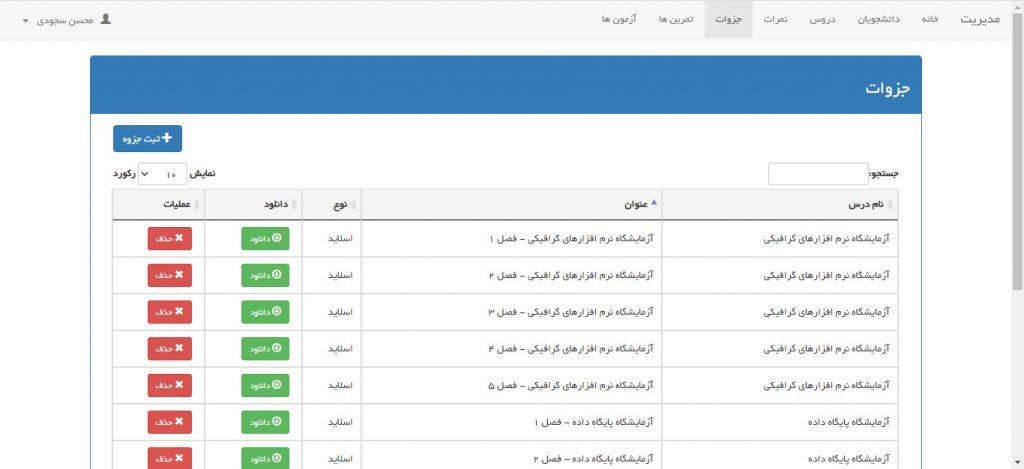Click the ثبت جزوه add button
This screenshot has width=1024, height=469.
click(148, 138)
